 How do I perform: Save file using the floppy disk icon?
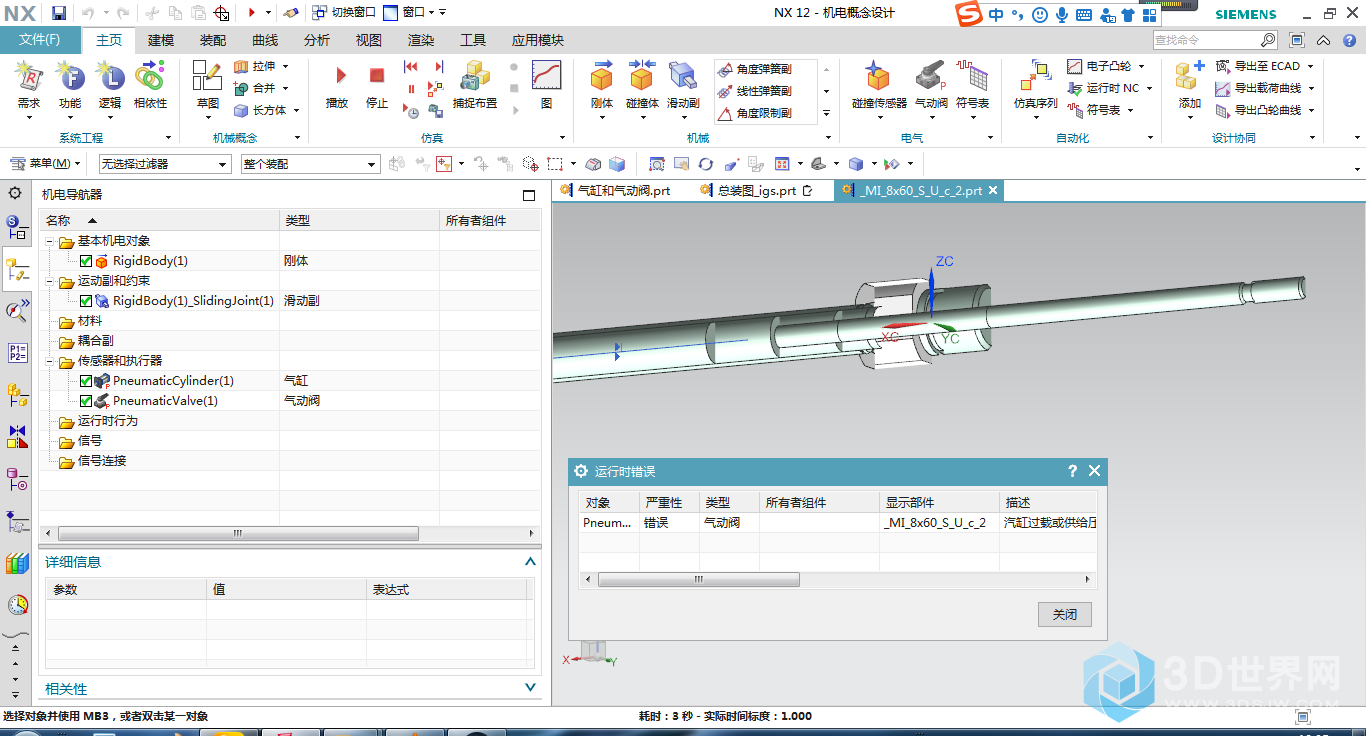(x=59, y=13)
